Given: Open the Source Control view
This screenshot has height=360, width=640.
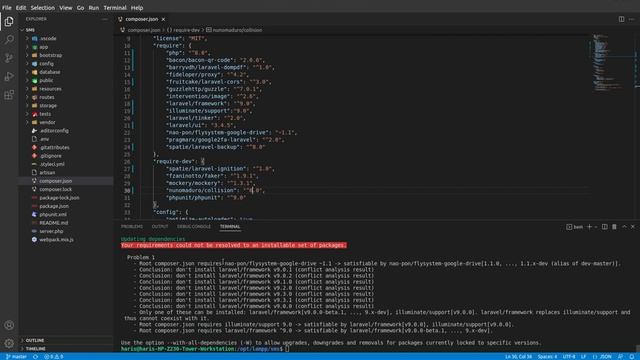Looking at the screenshot, I should [x=9, y=58].
